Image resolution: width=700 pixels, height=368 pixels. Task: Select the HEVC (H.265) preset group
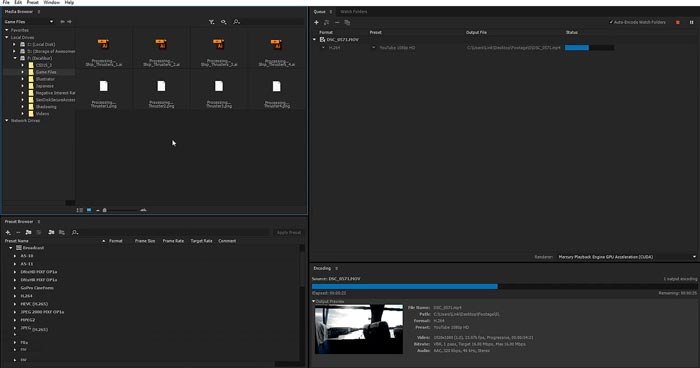click(34, 304)
